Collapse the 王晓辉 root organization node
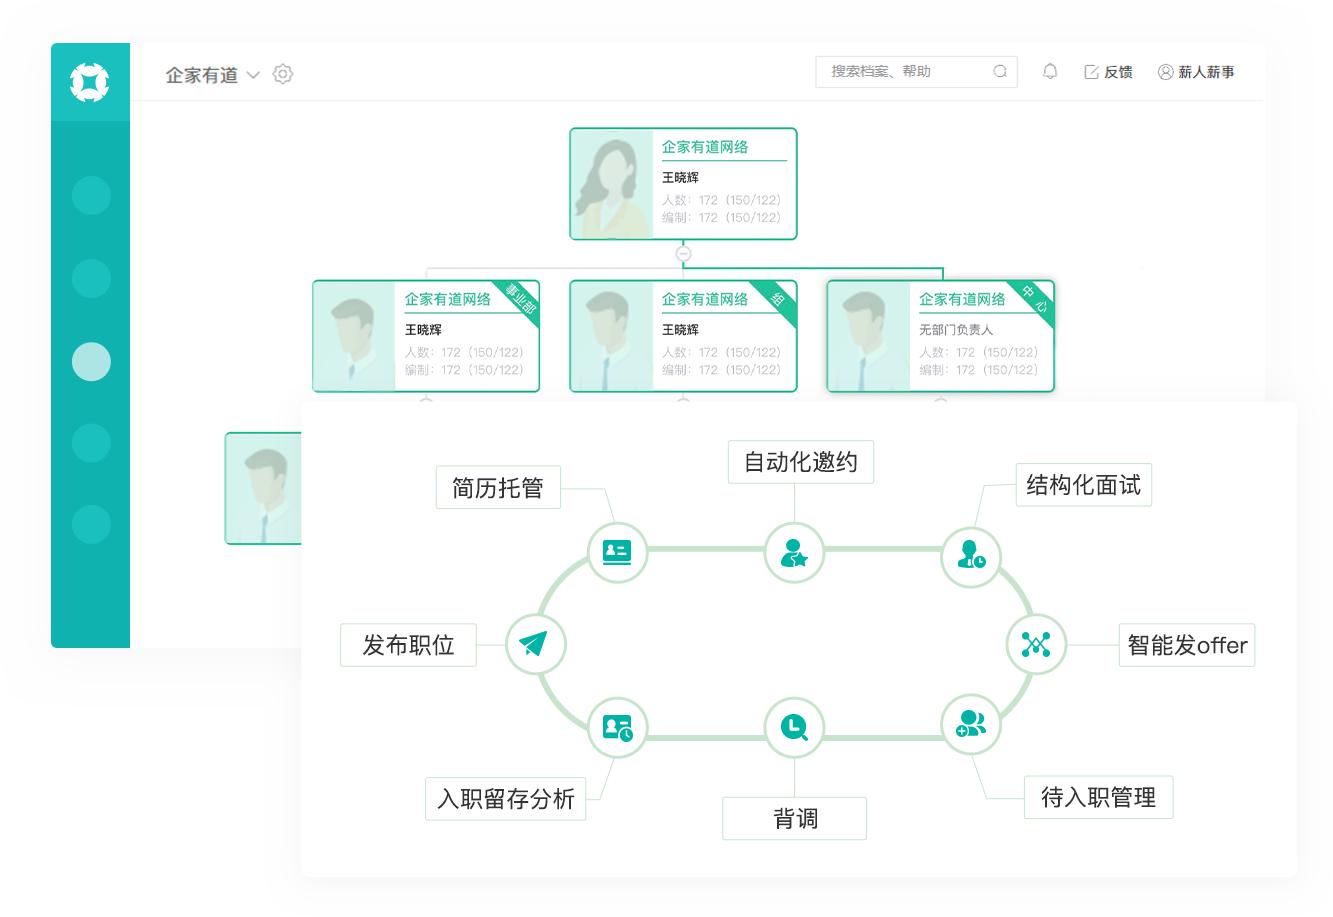The width and height of the screenshot is (1333, 917). point(683,253)
